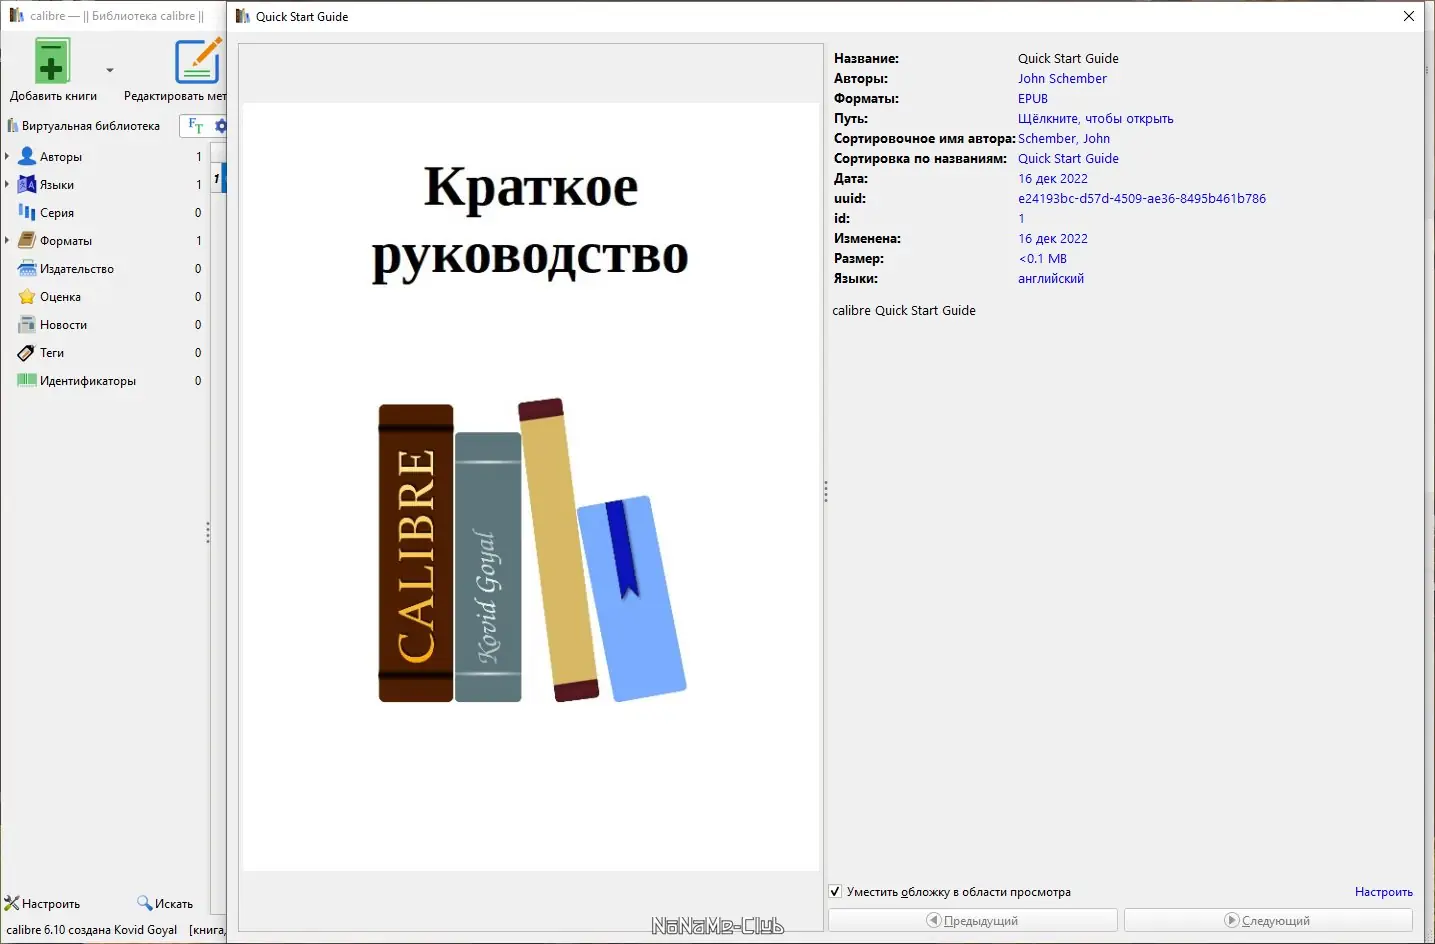Viewport: 1435px width, 944px height.
Task: Click the size link <0.1 MB
Action: click(1043, 258)
